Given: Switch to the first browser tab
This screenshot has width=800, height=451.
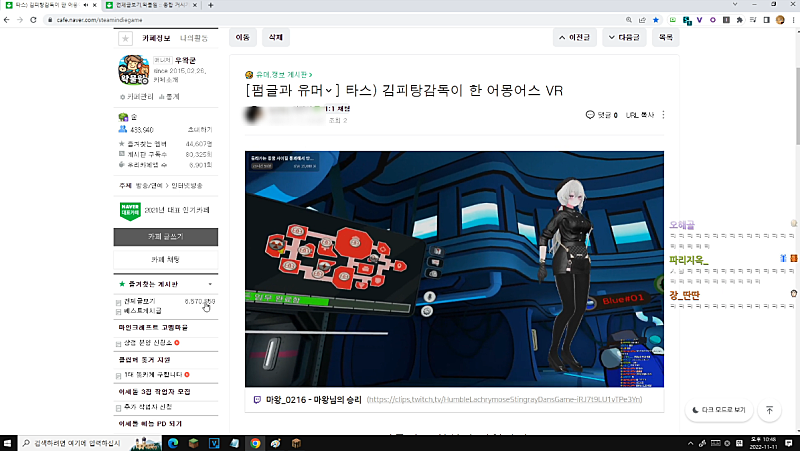Looking at the screenshot, I should [x=49, y=5].
